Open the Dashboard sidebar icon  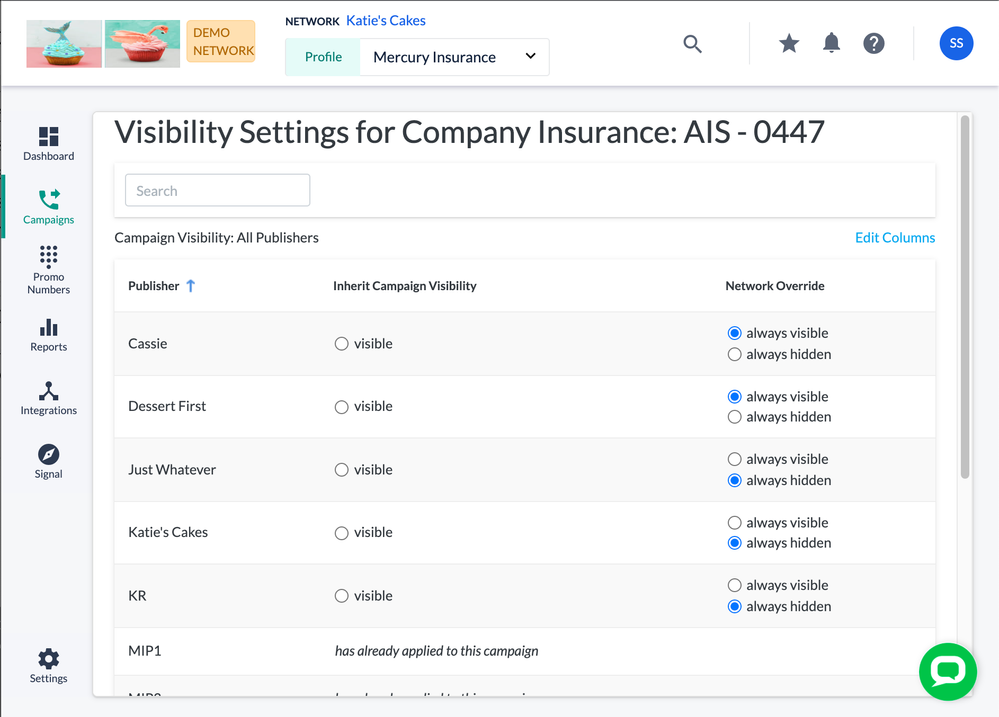48,143
